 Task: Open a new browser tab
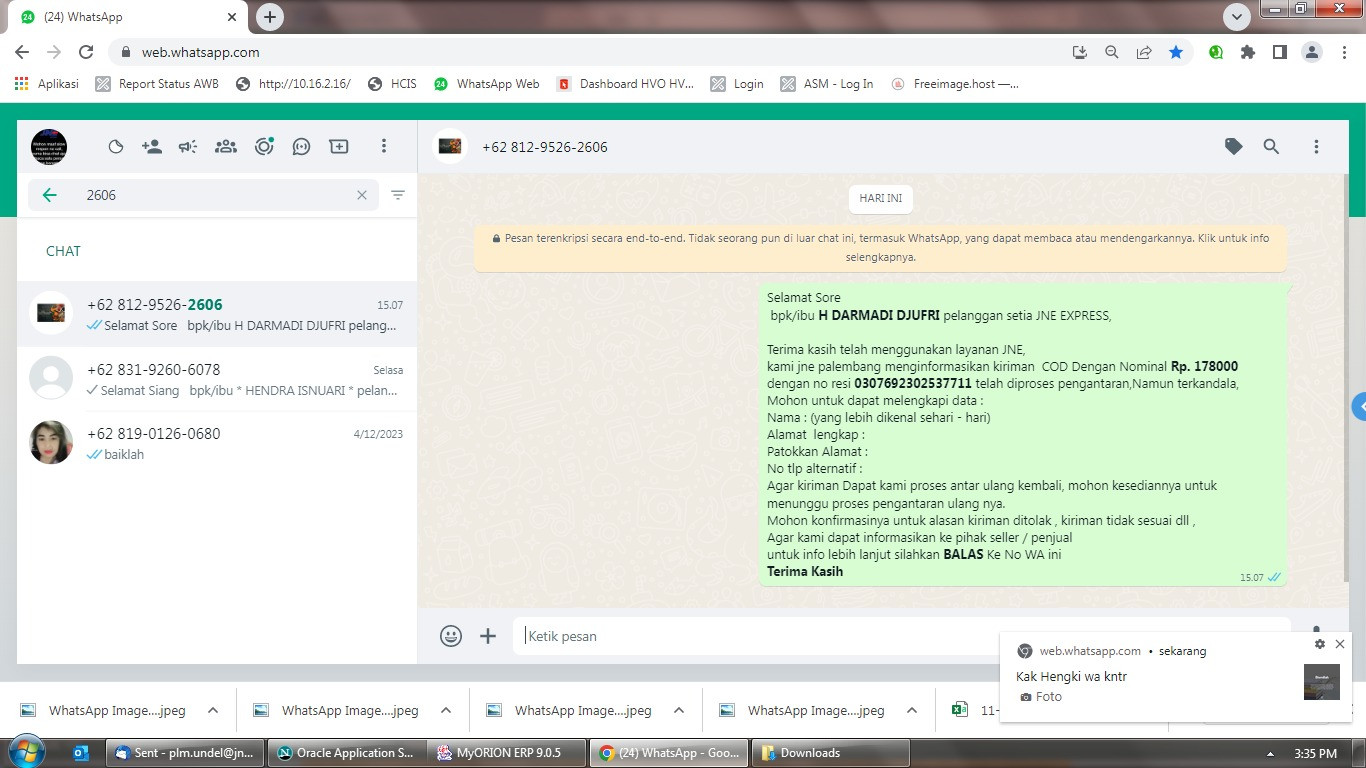[x=270, y=17]
